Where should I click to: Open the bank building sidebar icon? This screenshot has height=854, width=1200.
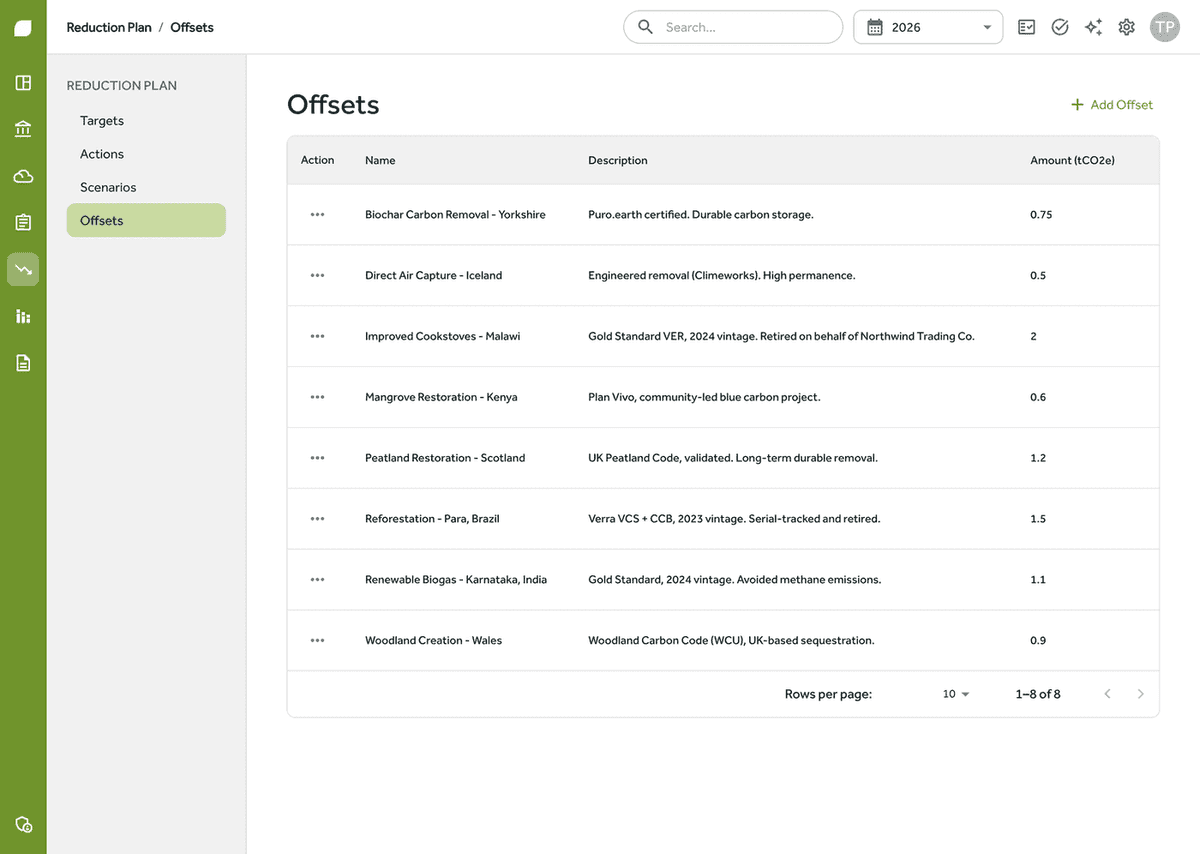(23, 129)
